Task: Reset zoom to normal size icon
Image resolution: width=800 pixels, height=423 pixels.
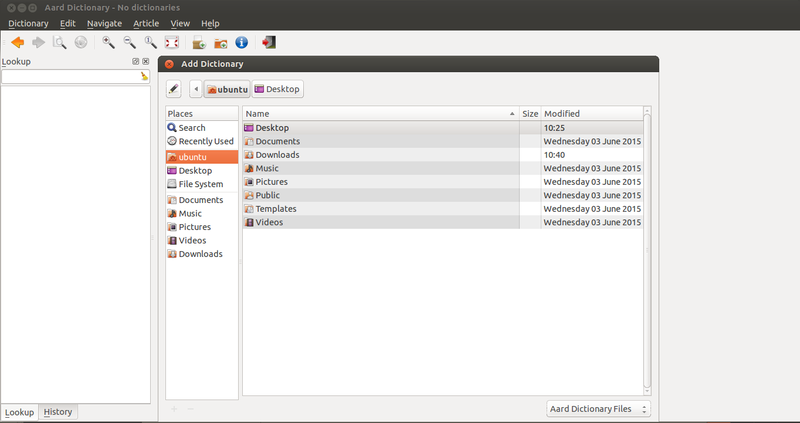Action: pos(151,42)
